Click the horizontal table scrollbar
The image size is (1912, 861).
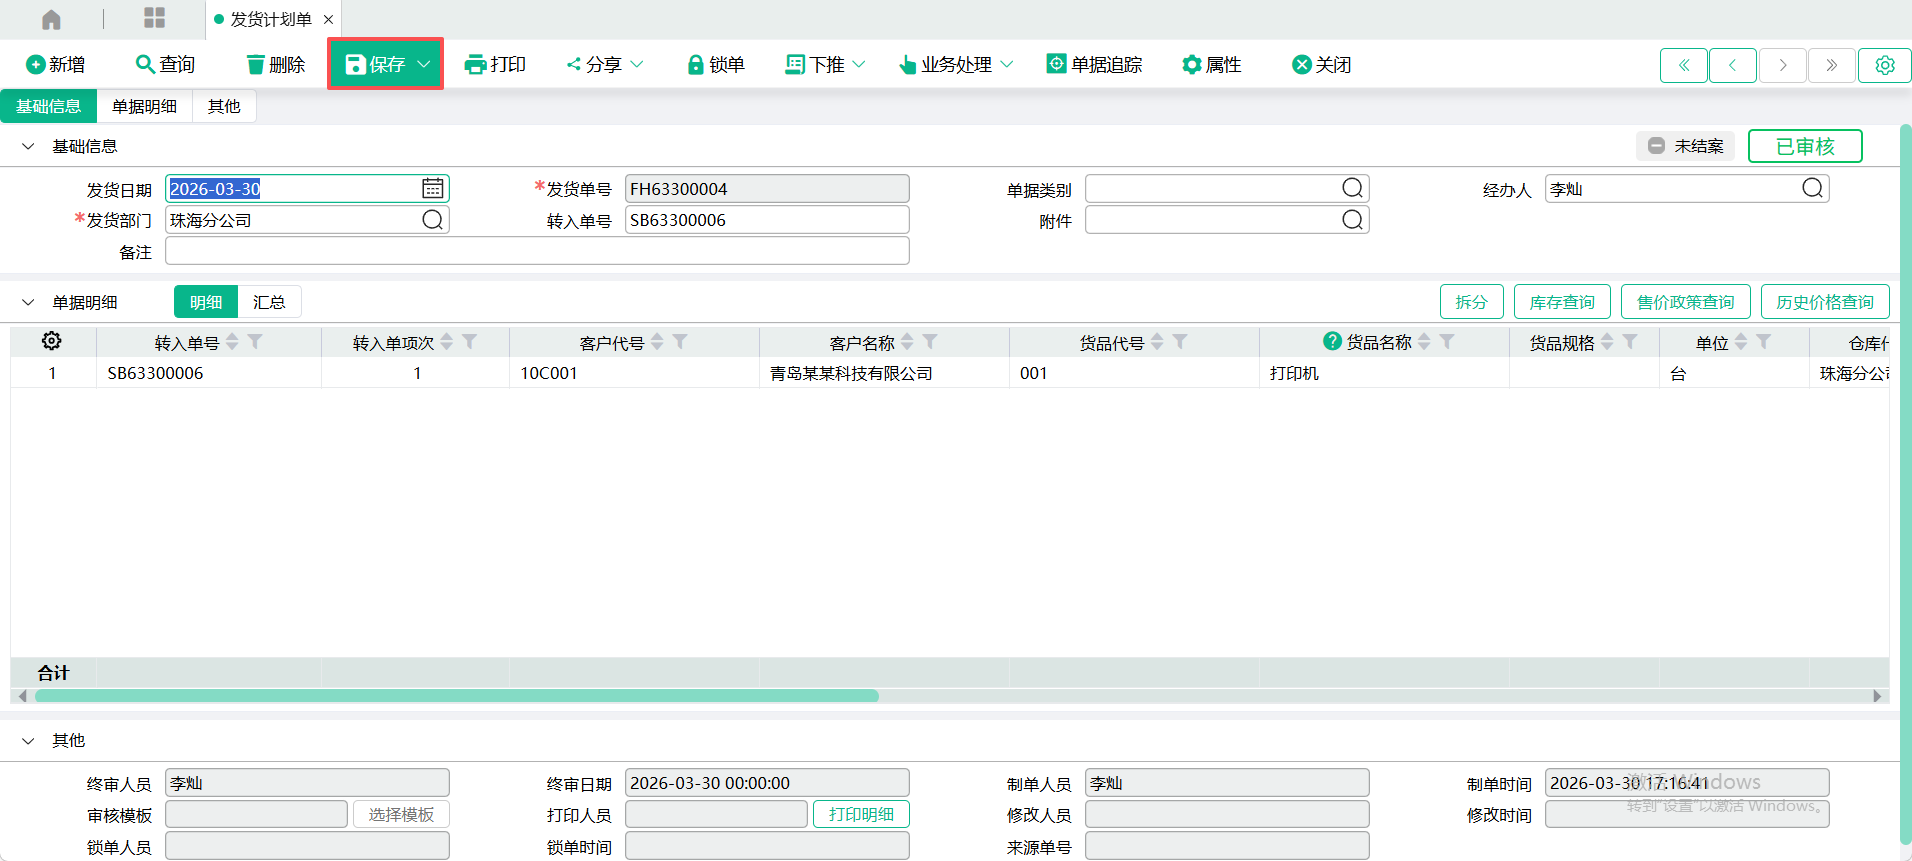[456, 696]
